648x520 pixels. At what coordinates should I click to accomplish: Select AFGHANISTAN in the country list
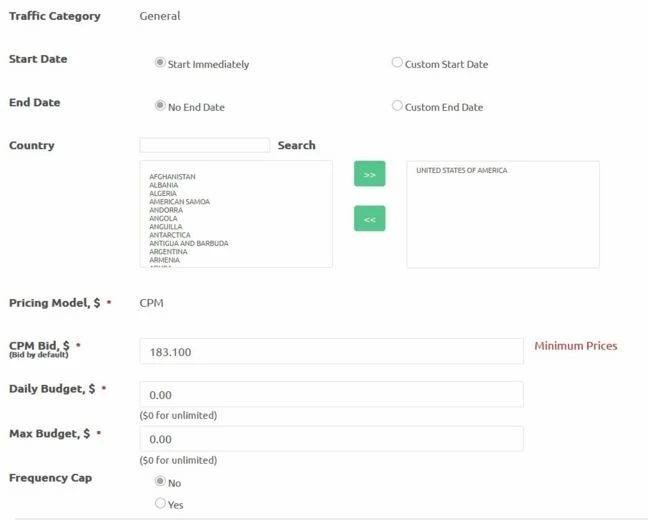point(172,177)
